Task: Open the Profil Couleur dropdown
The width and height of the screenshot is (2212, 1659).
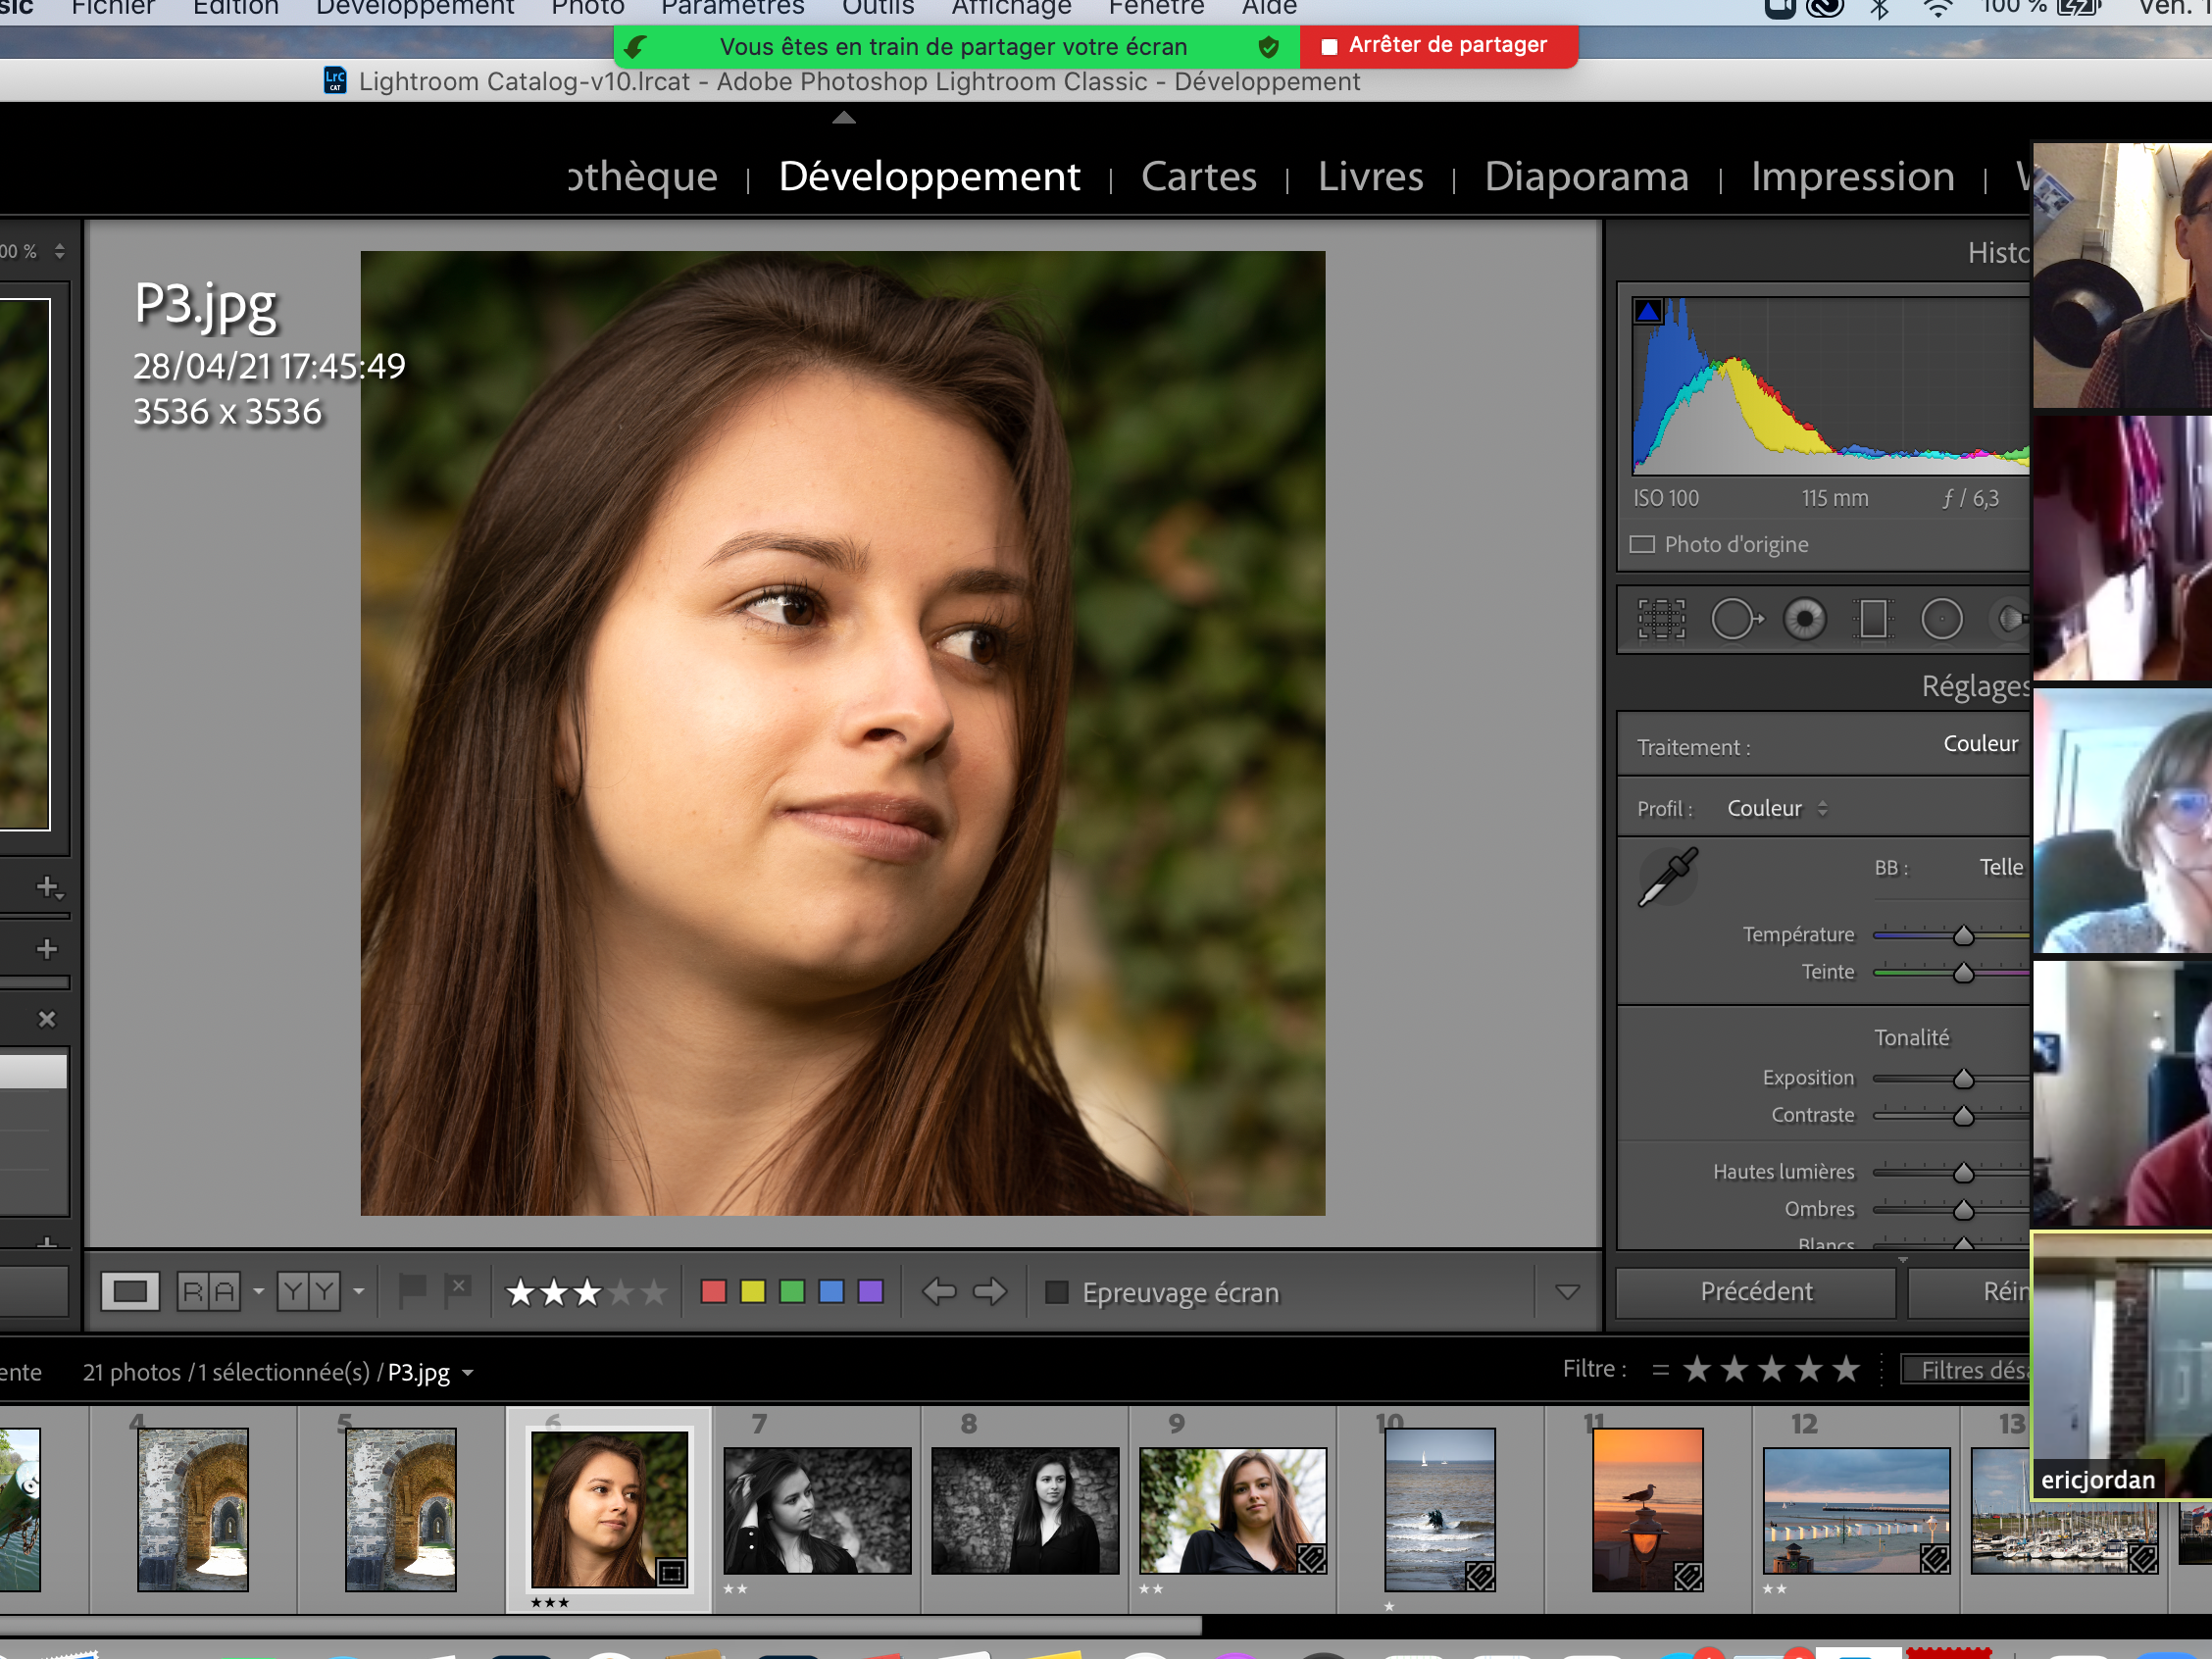Action: pos(1777,808)
